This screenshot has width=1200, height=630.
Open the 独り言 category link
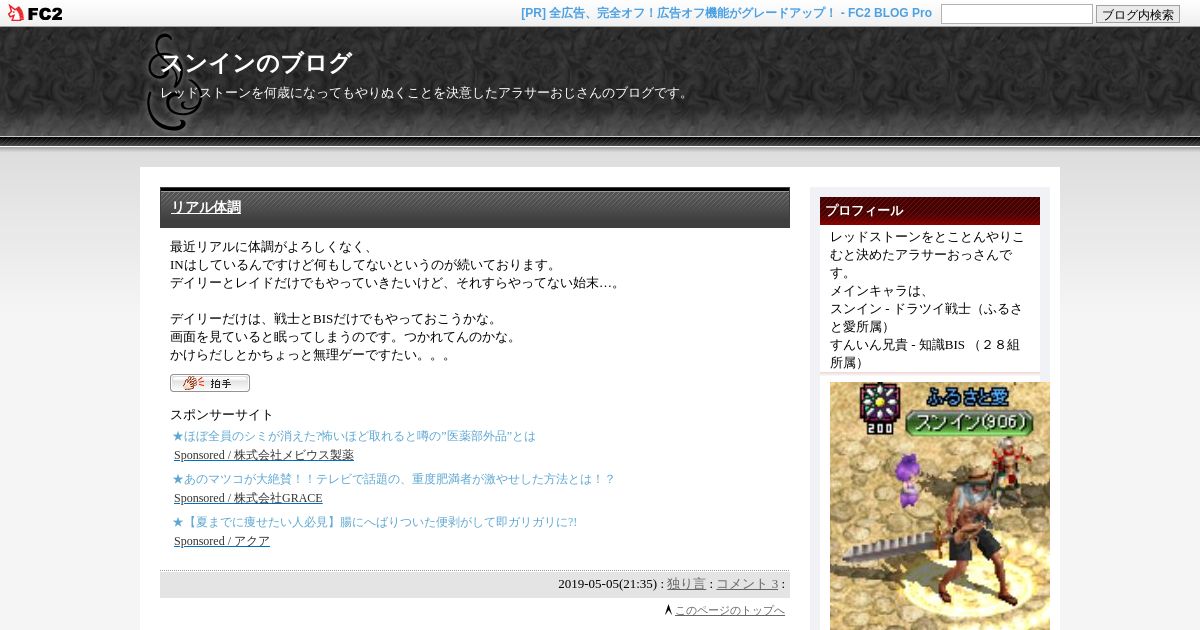point(686,584)
